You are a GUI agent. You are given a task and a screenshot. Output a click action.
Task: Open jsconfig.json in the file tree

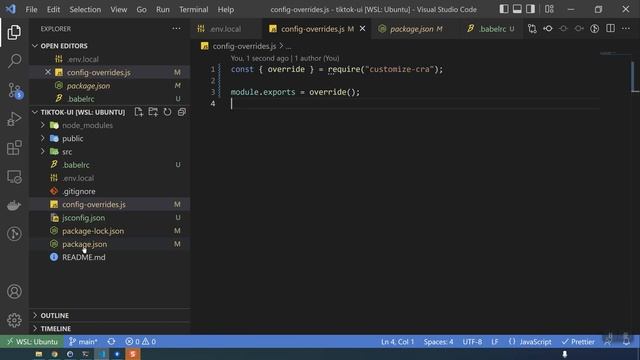point(109,218)
